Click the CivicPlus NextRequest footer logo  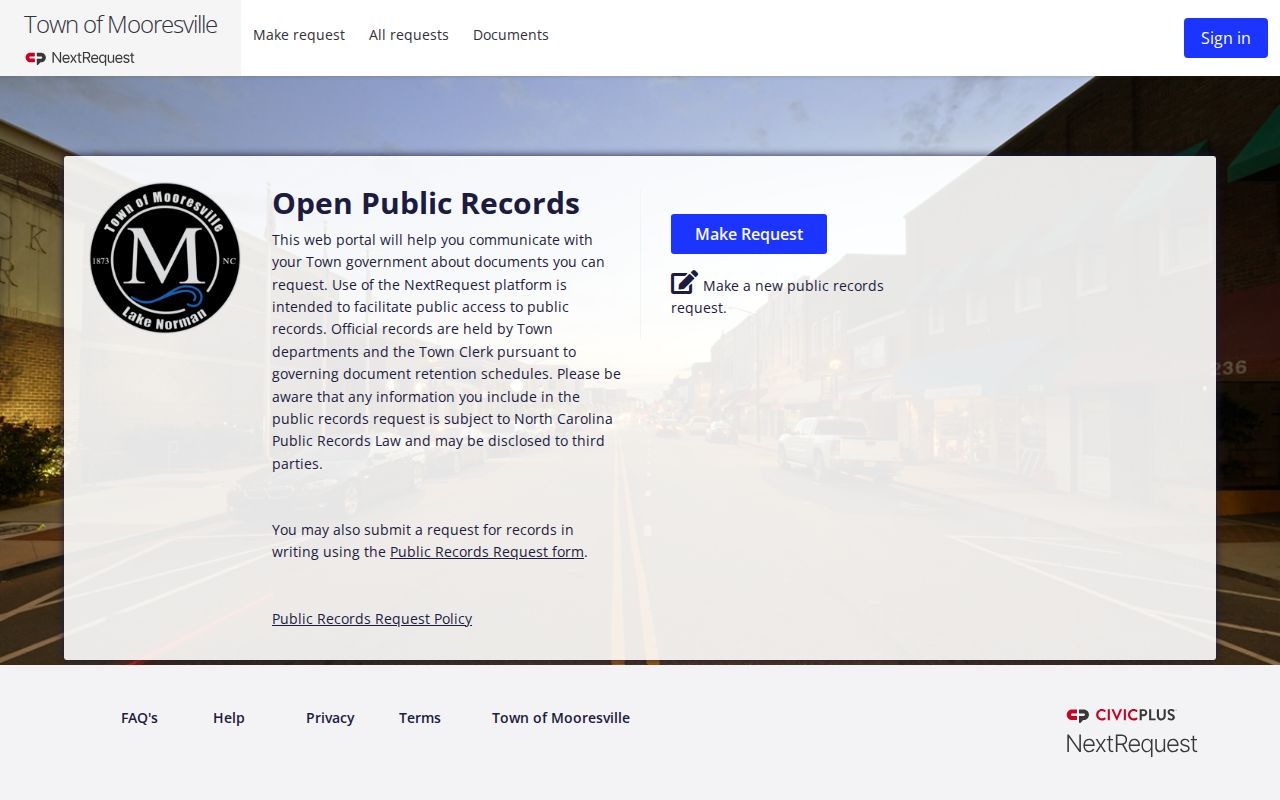click(1132, 731)
